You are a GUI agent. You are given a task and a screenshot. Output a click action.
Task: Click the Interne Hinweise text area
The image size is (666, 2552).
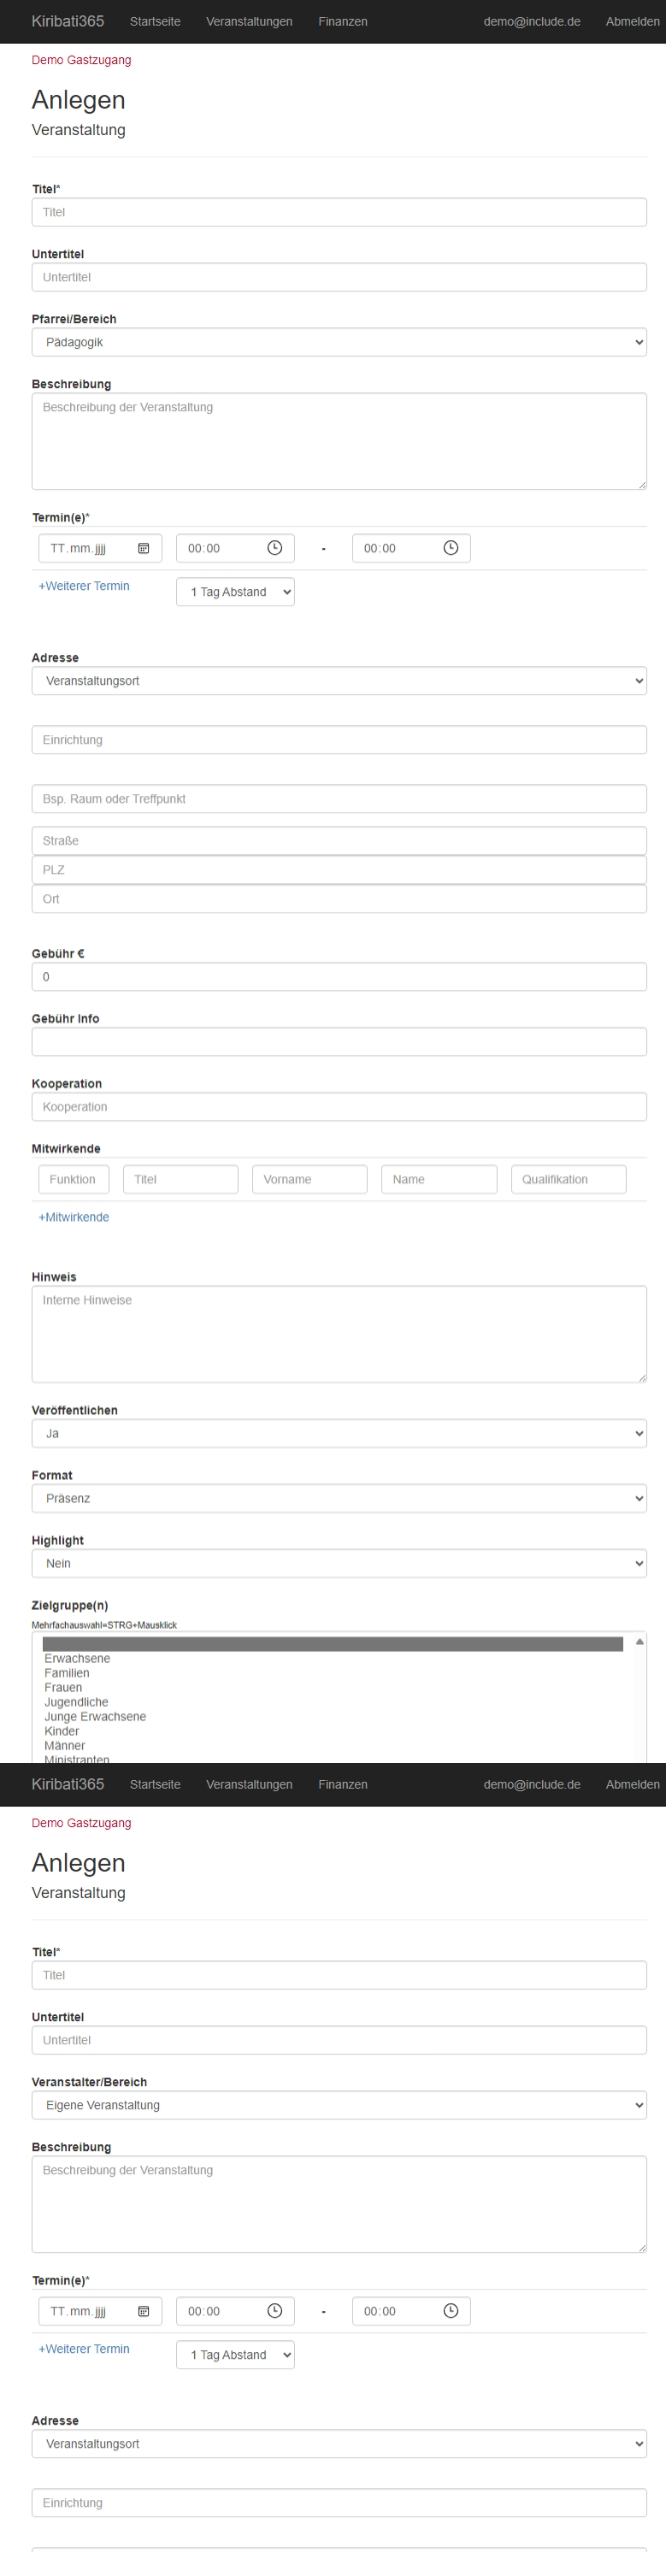pyautogui.click(x=339, y=1334)
